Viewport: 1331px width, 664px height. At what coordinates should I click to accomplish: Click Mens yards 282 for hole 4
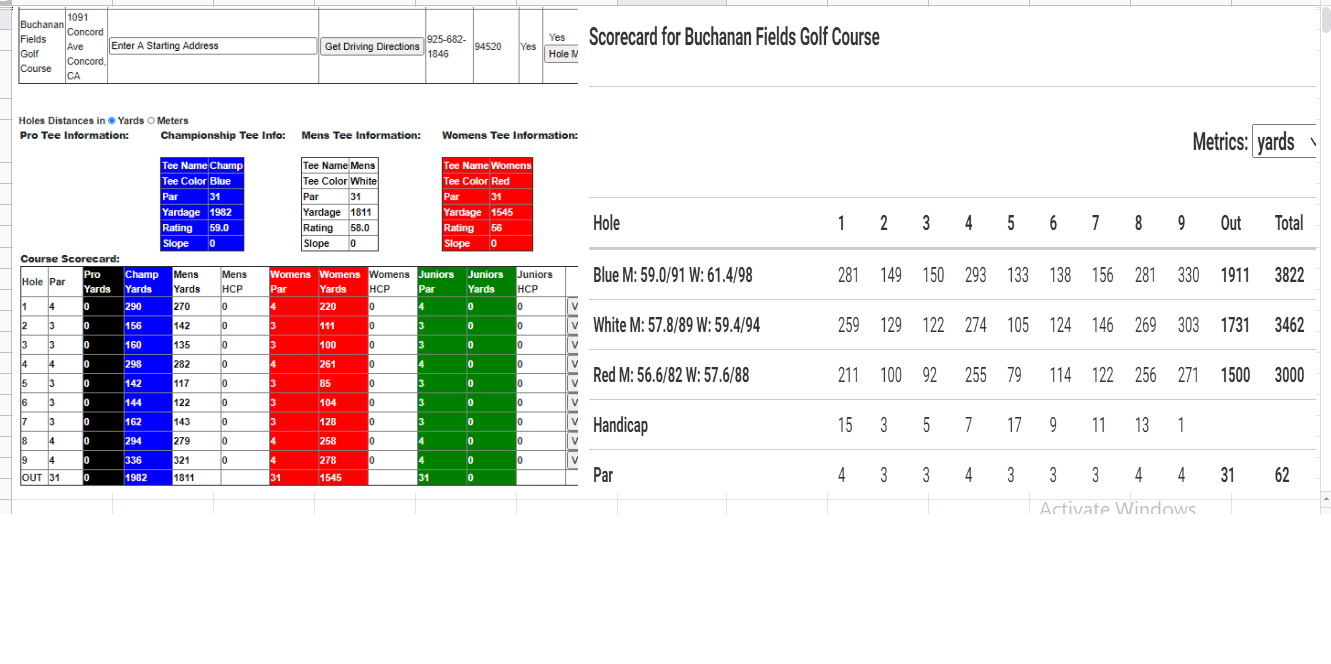tap(194, 364)
